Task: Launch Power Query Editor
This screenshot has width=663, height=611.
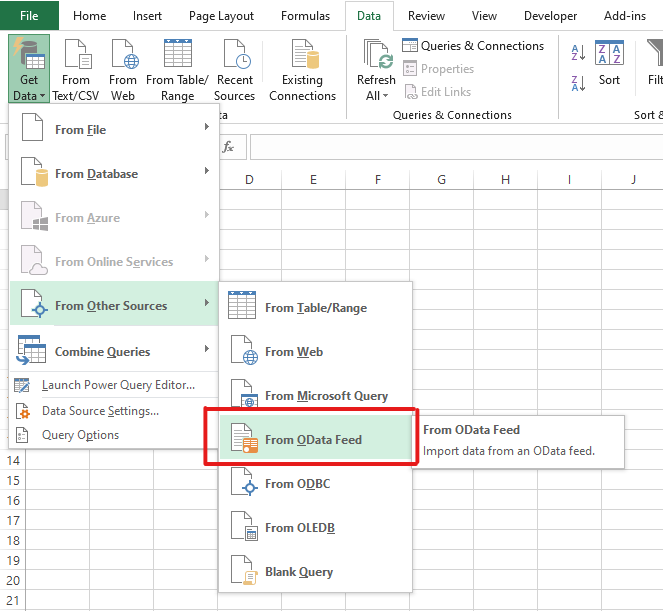Action: pyautogui.click(x=117, y=385)
